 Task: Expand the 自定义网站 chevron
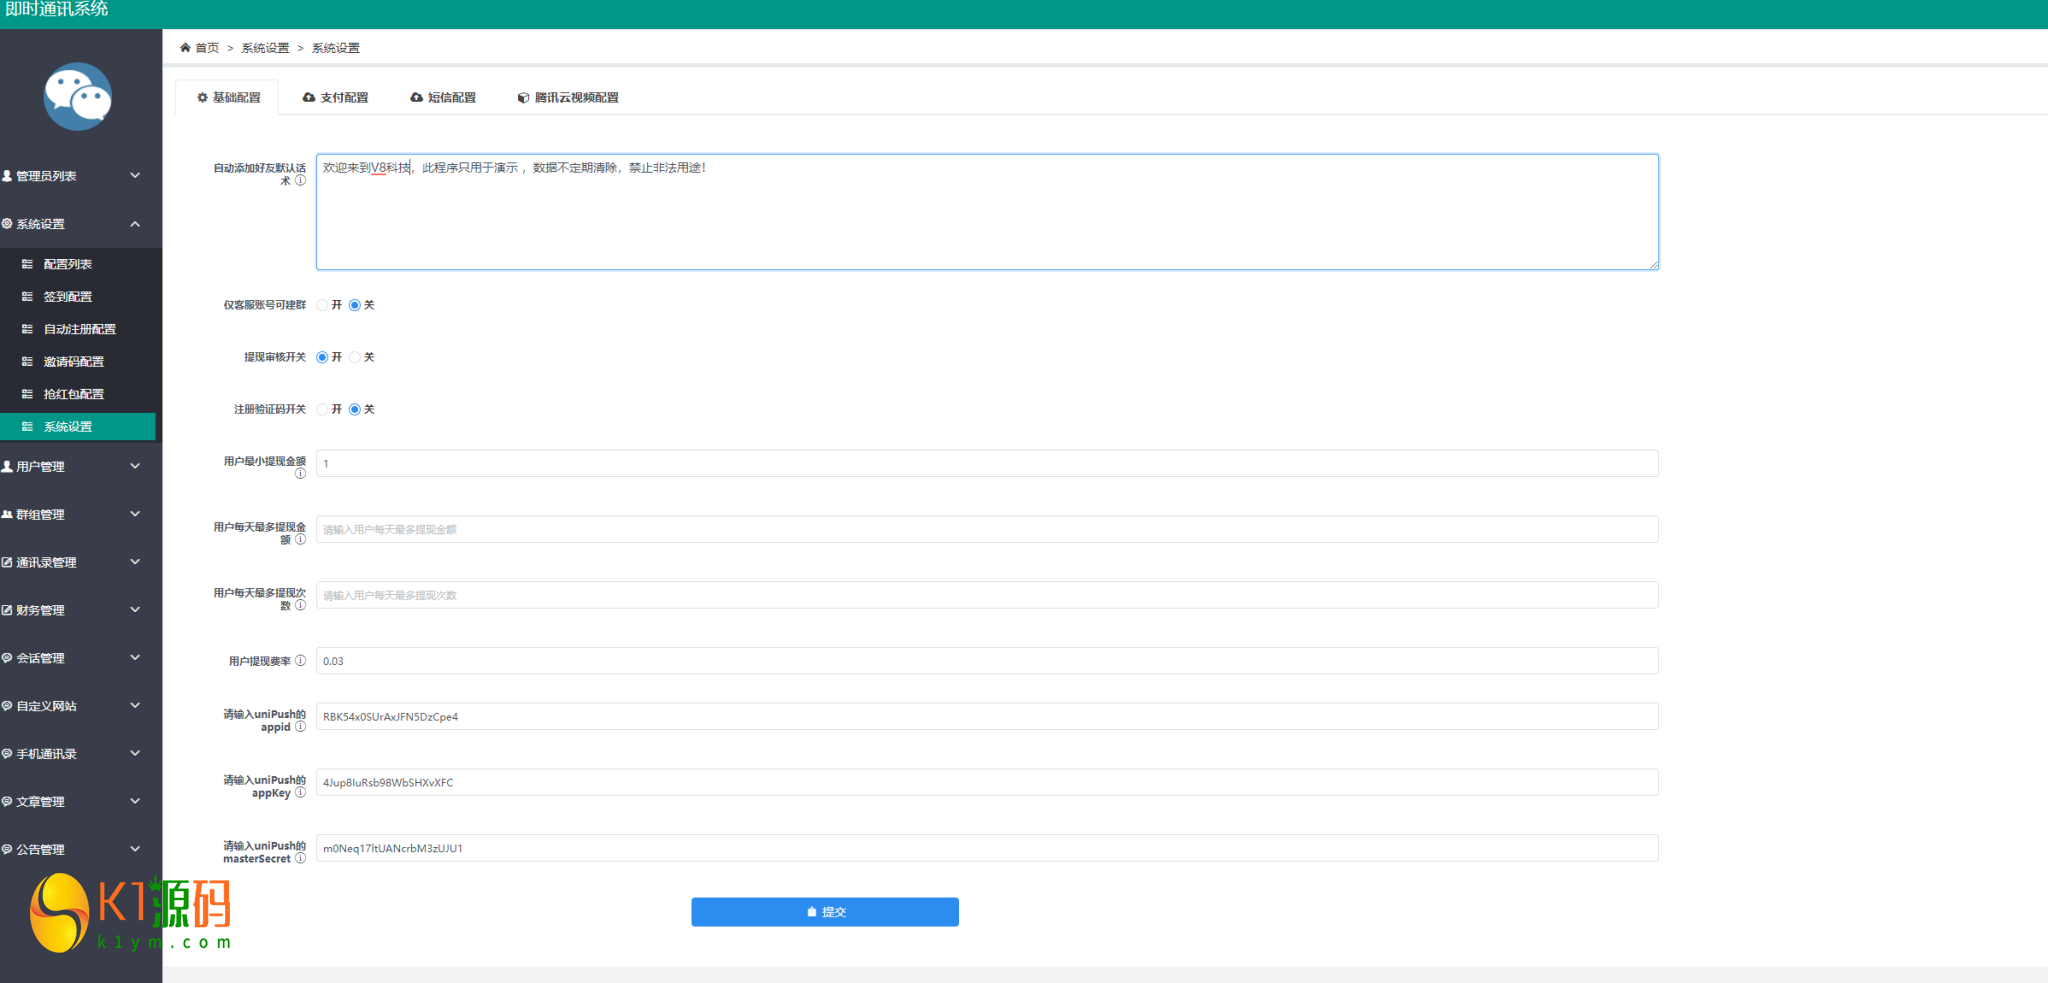tap(135, 706)
